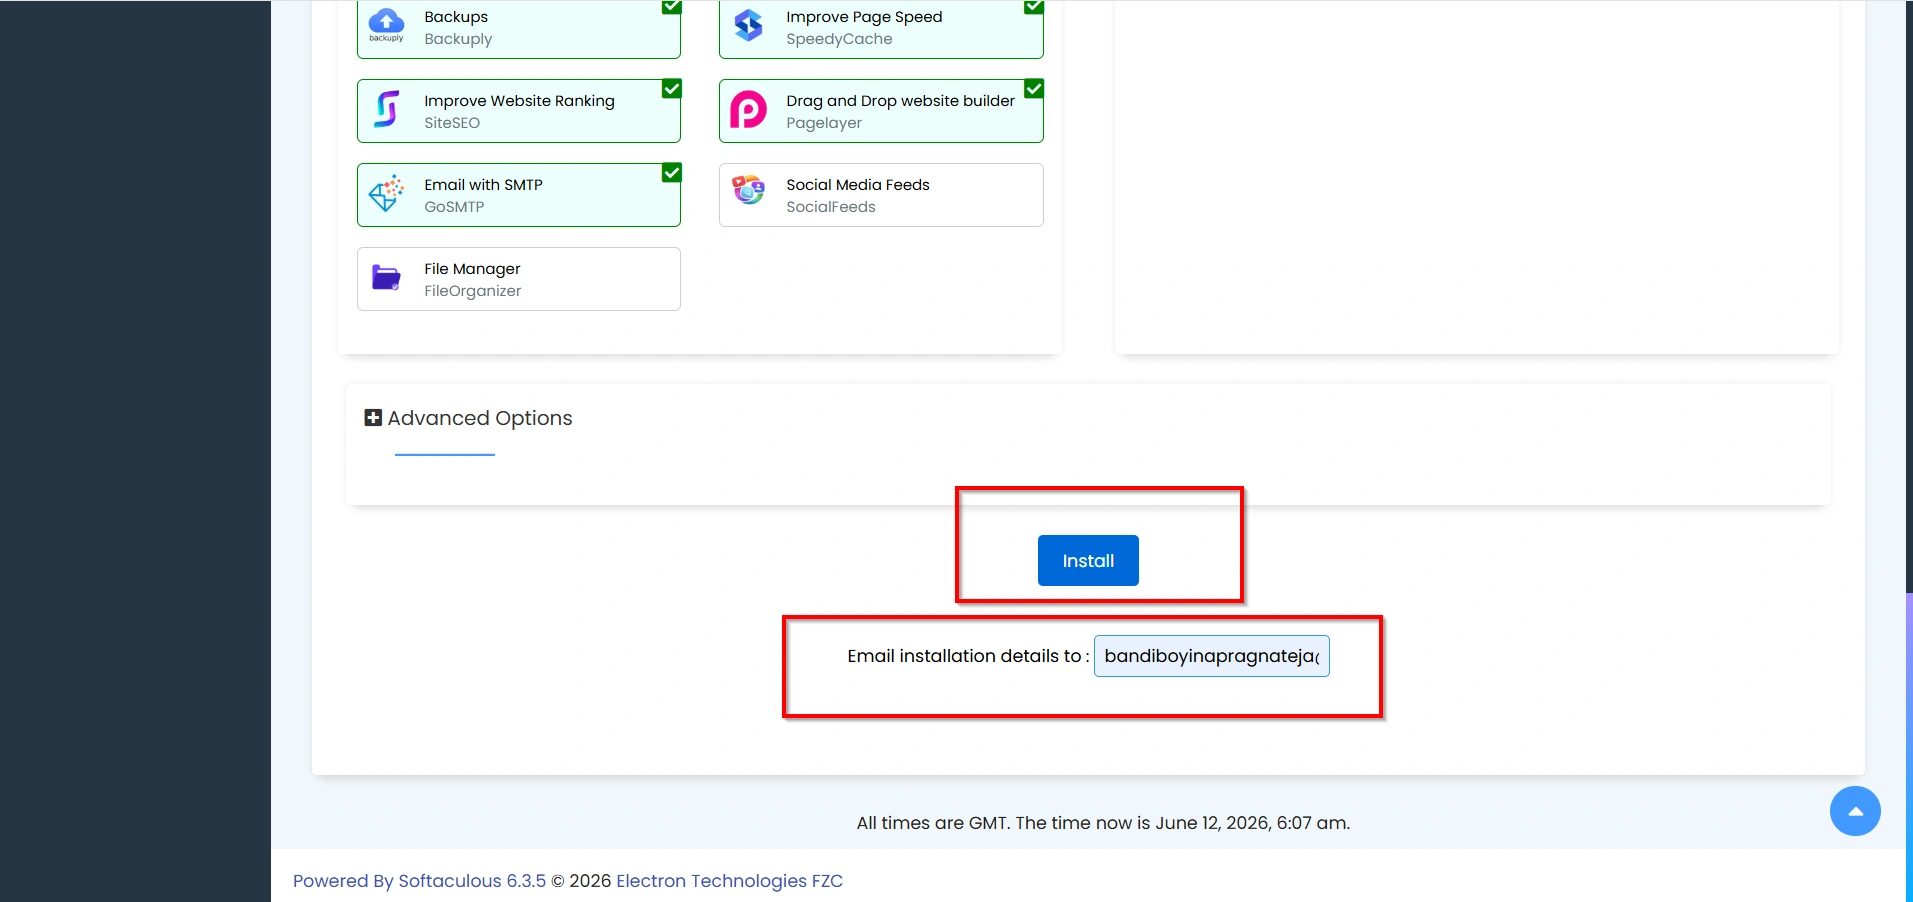The height and width of the screenshot is (902, 1913).
Task: Uncheck the Improve Website Ranking checkbox
Action: [672, 89]
